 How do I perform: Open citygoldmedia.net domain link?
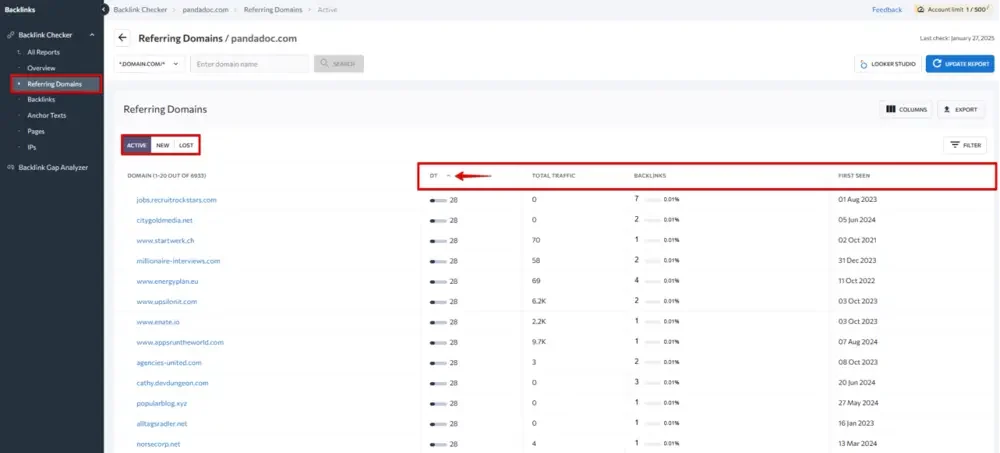(x=165, y=220)
